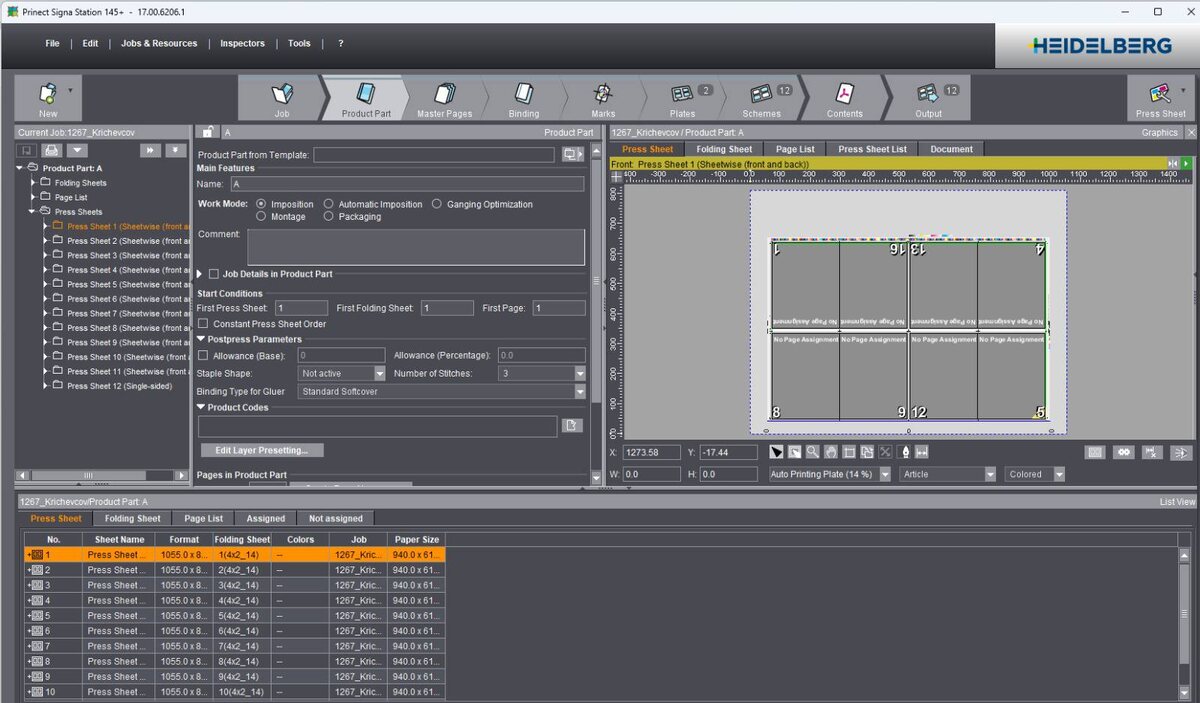Click the template browse icon
1200x703 pixels.
point(573,155)
